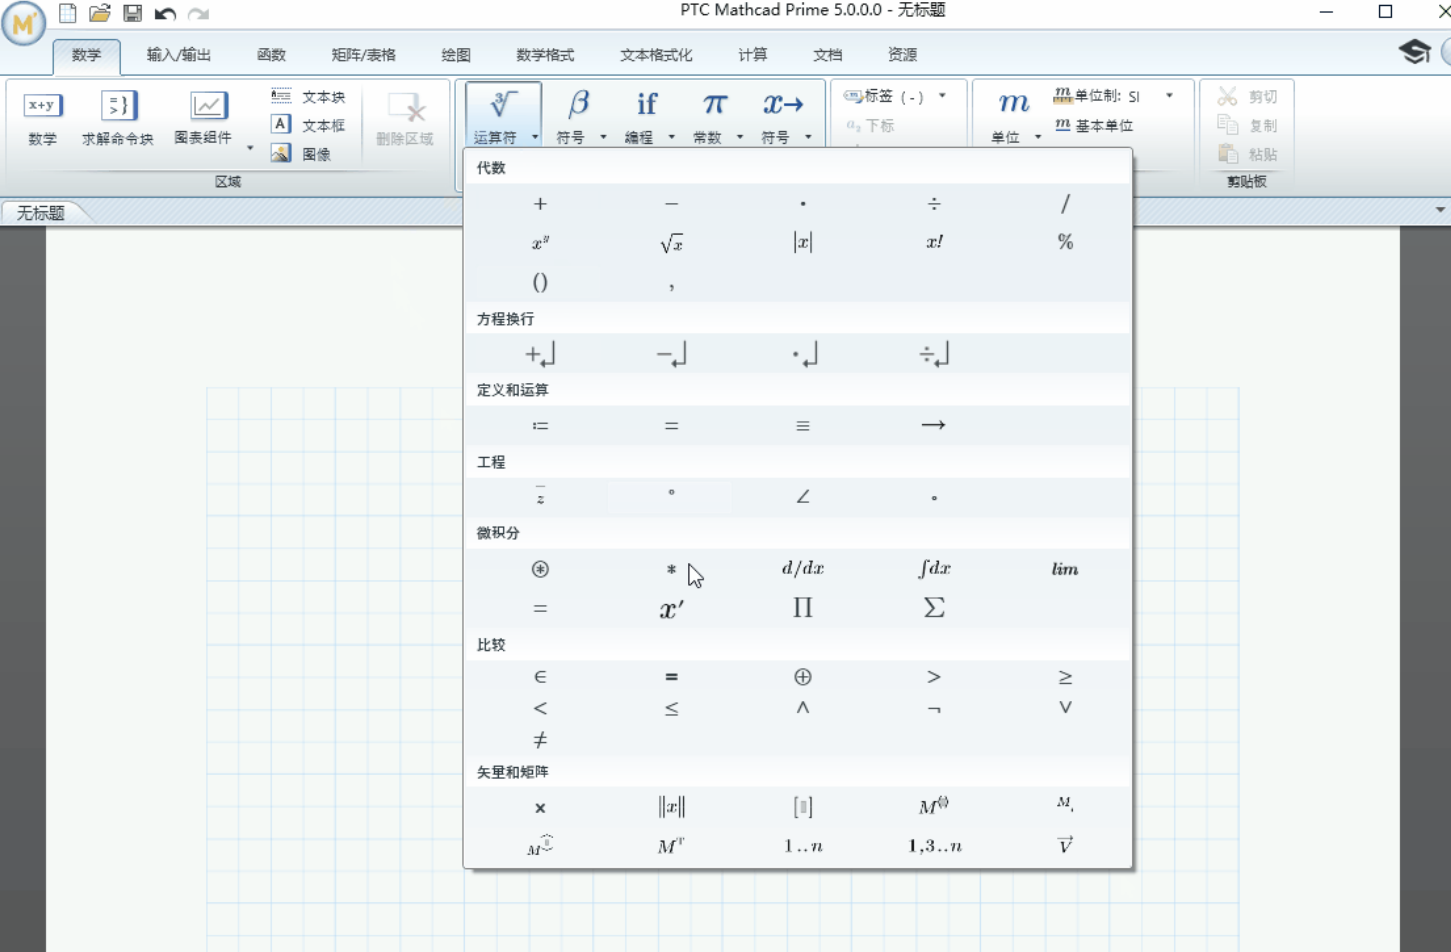Insert the exponent x^y operator

coord(540,243)
